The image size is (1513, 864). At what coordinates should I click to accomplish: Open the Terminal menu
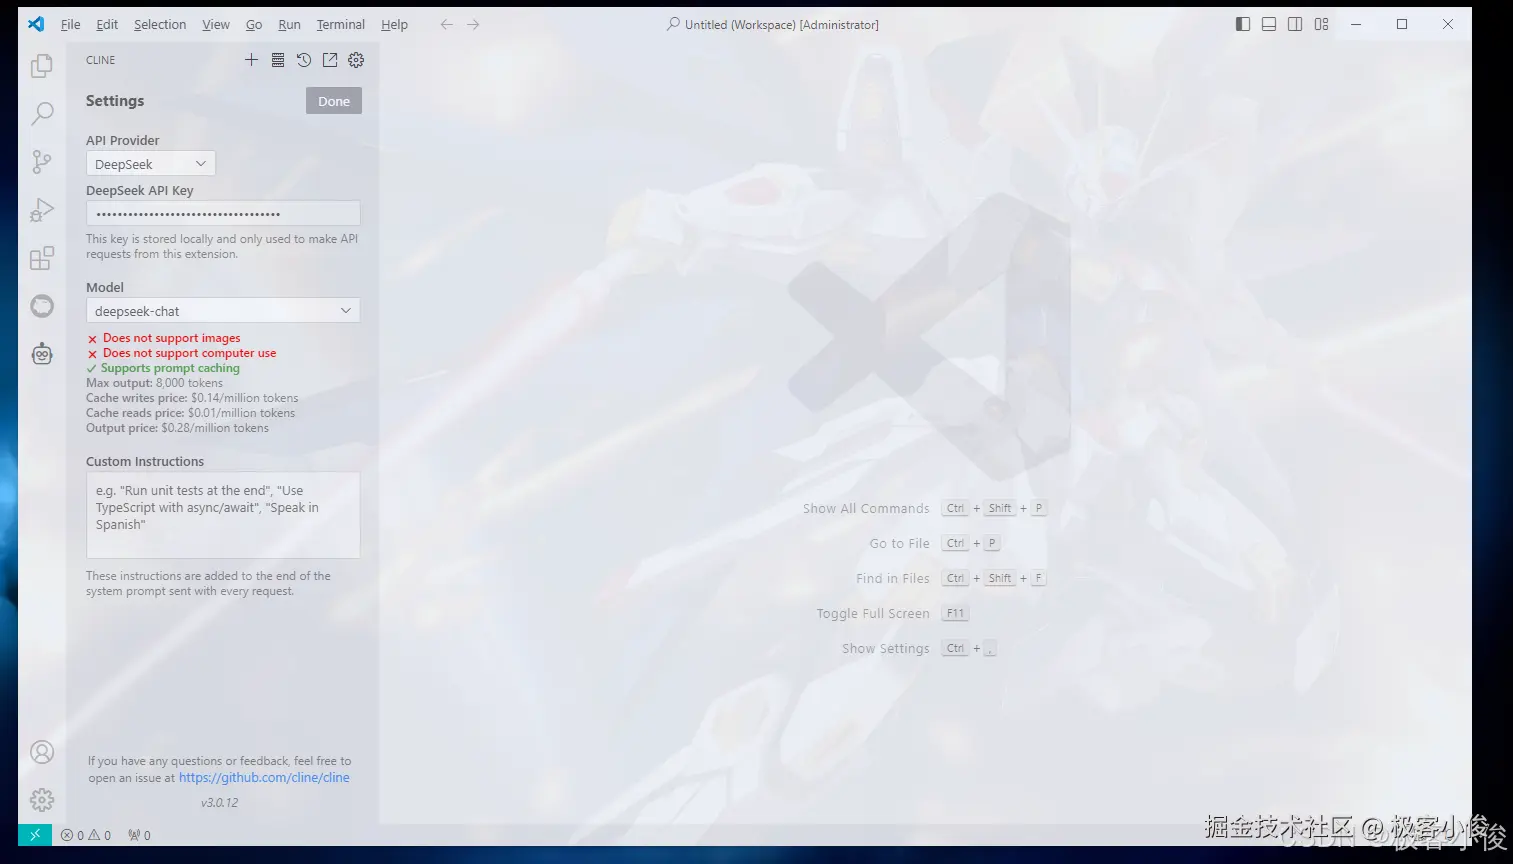tap(341, 24)
